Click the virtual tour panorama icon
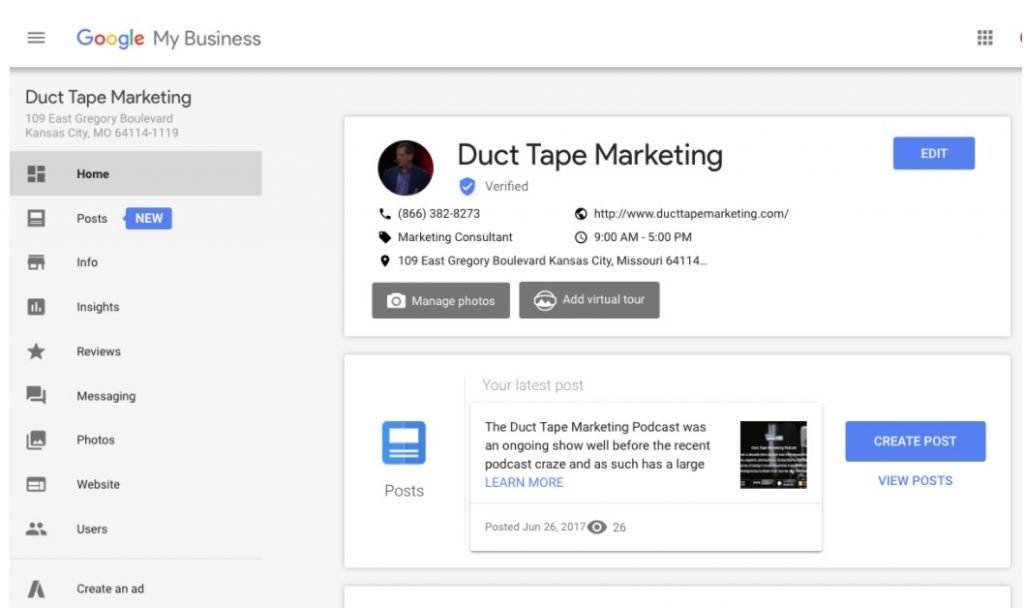This screenshot has width=1024, height=608. (545, 300)
